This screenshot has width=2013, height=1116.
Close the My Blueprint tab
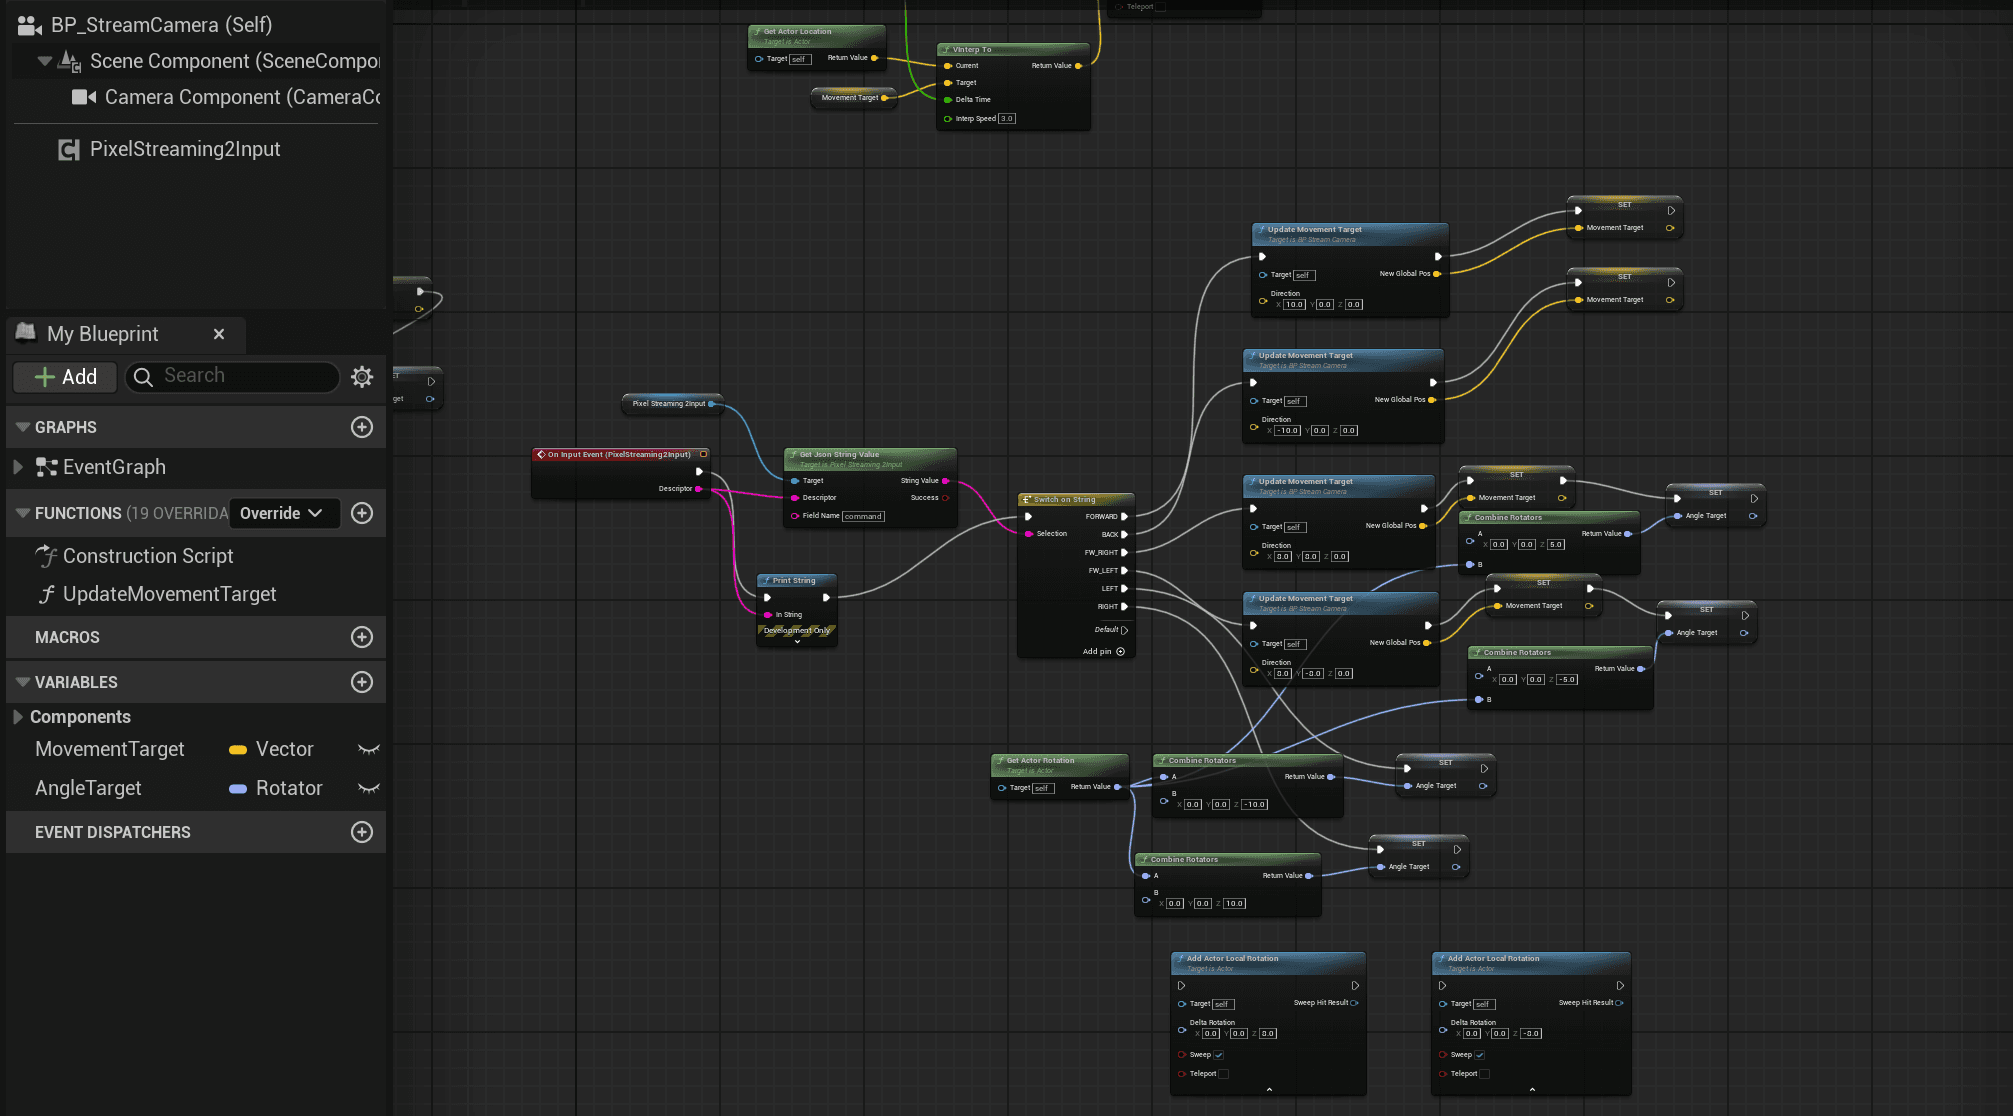point(219,334)
